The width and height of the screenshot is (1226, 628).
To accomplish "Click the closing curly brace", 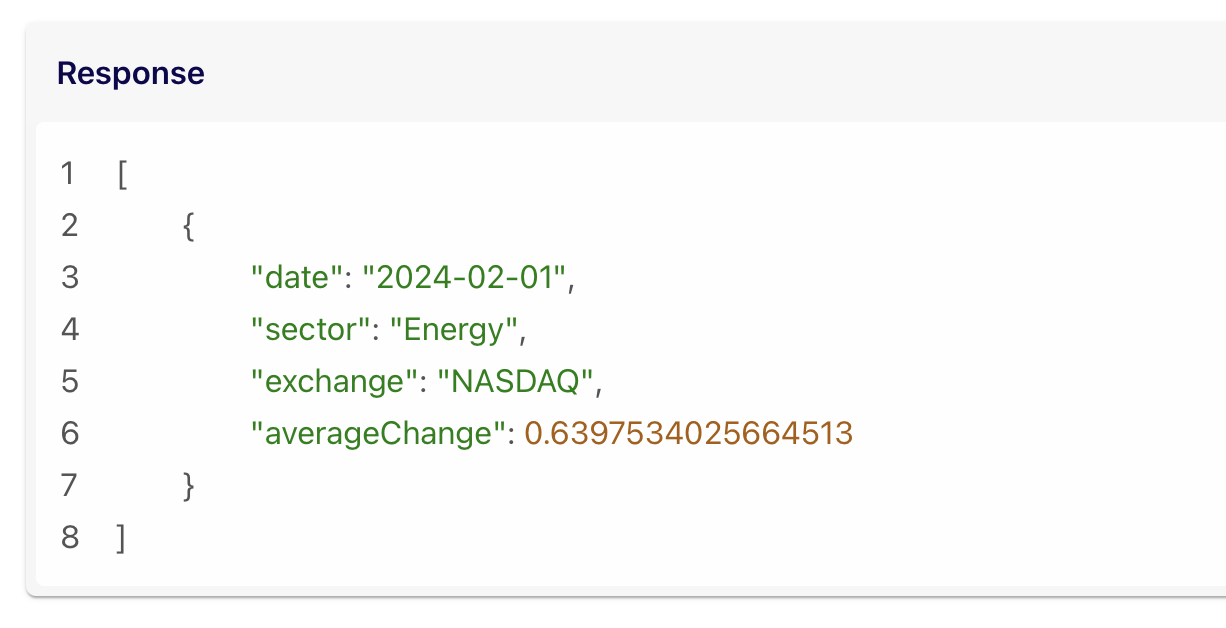I will (188, 486).
